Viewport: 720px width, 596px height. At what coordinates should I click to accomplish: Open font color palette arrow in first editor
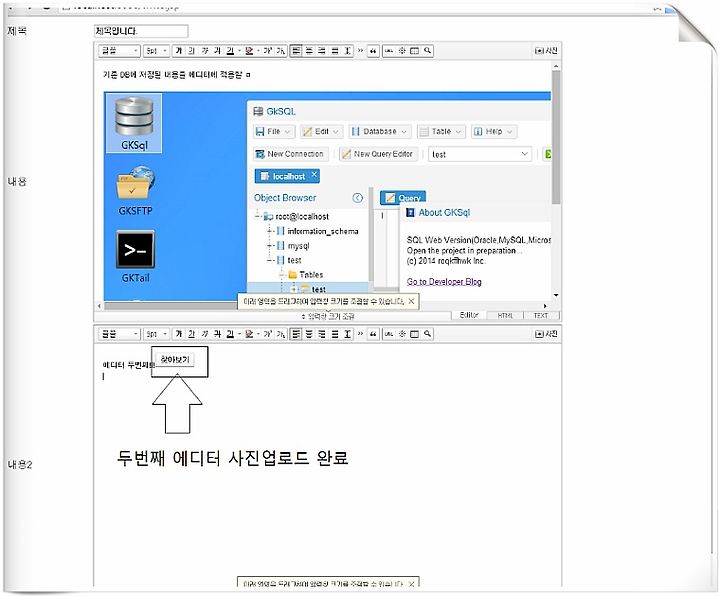[x=239, y=51]
